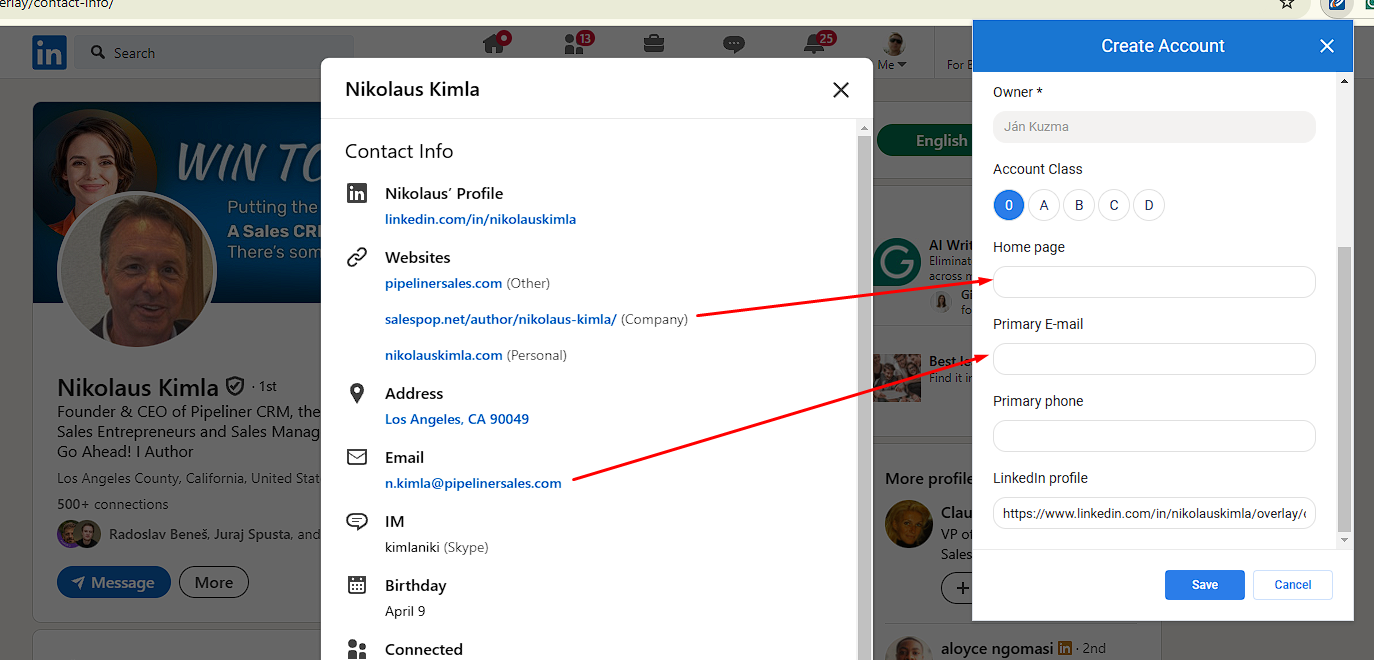Open the Messaging chat bubble icon
This screenshot has height=660, width=1374.
click(734, 43)
